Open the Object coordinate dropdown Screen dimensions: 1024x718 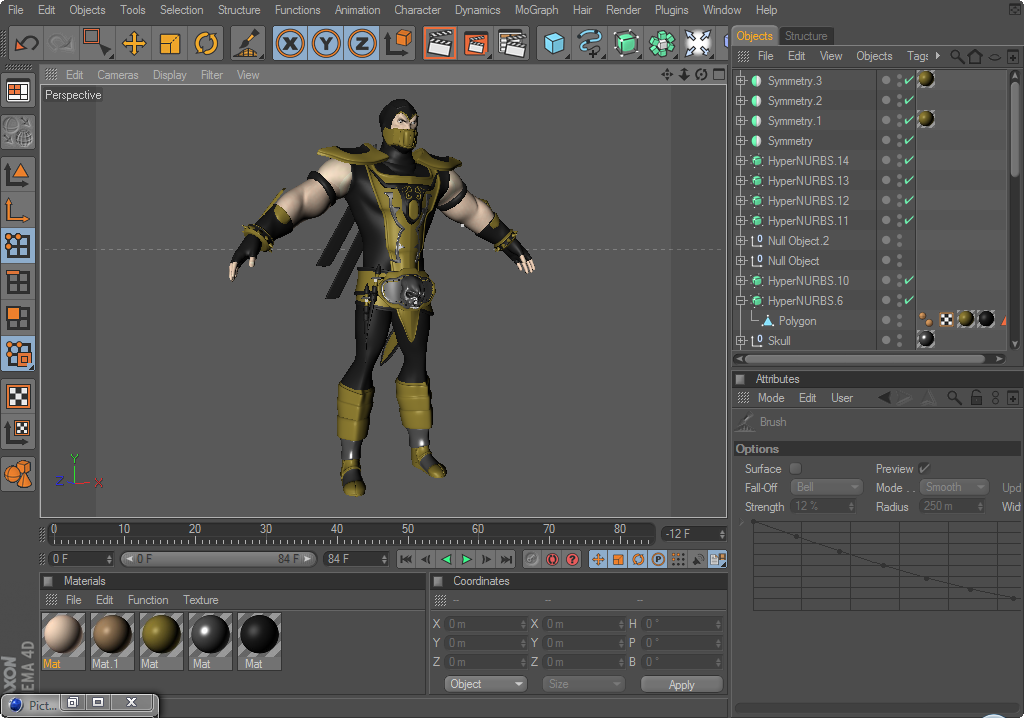tap(487, 684)
